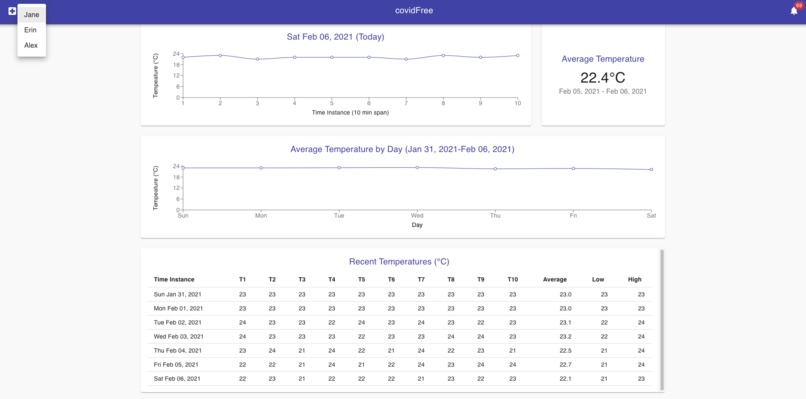This screenshot has width=806, height=399.
Task: Click the 22.4°C average value
Action: click(x=602, y=78)
